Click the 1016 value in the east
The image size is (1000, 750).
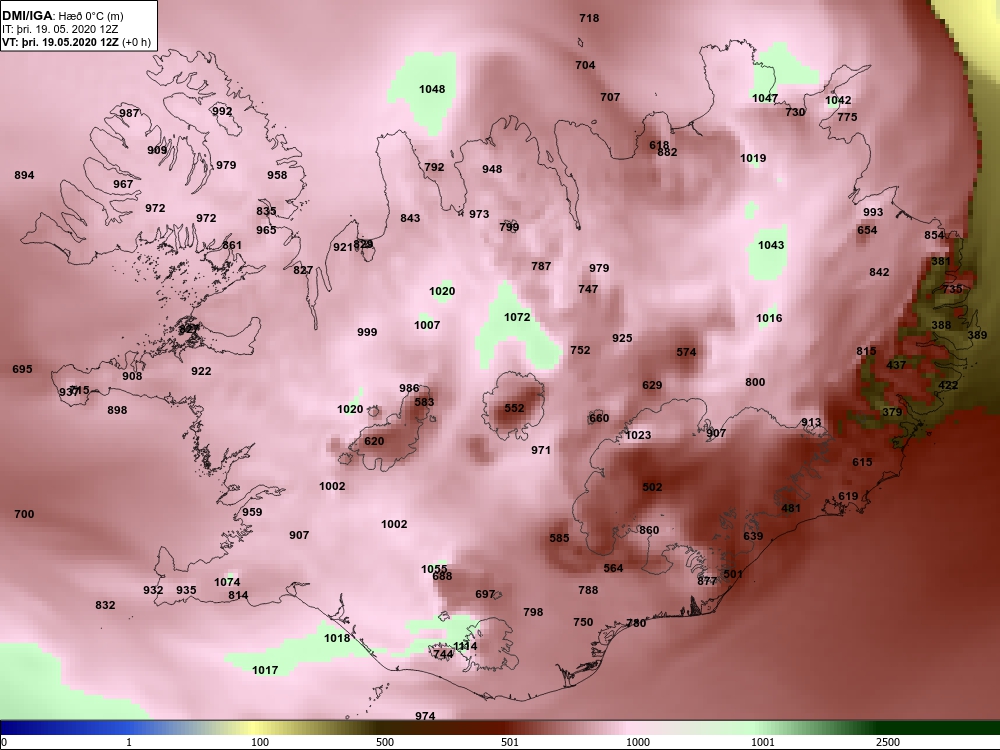769,318
